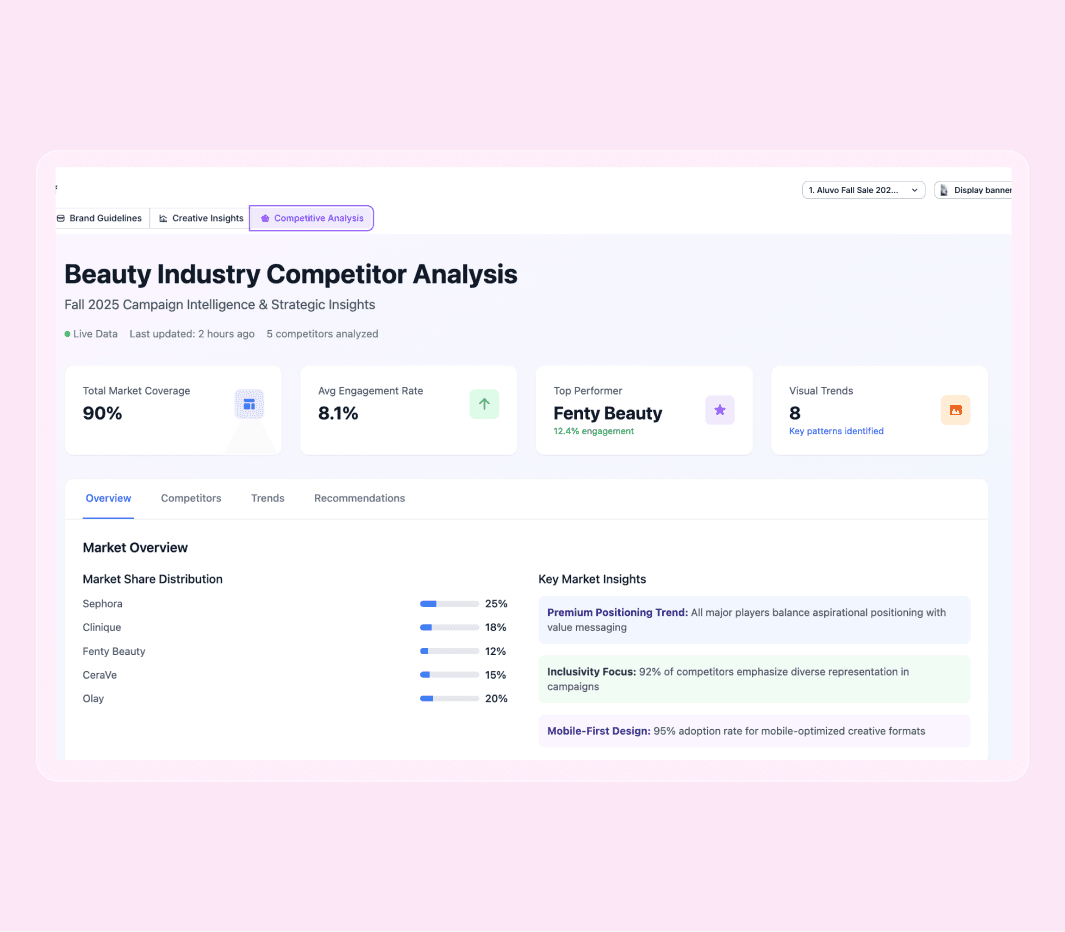Click the Mobile-First Design insight card
Image resolution: width=1065 pixels, height=932 pixels.
click(754, 732)
